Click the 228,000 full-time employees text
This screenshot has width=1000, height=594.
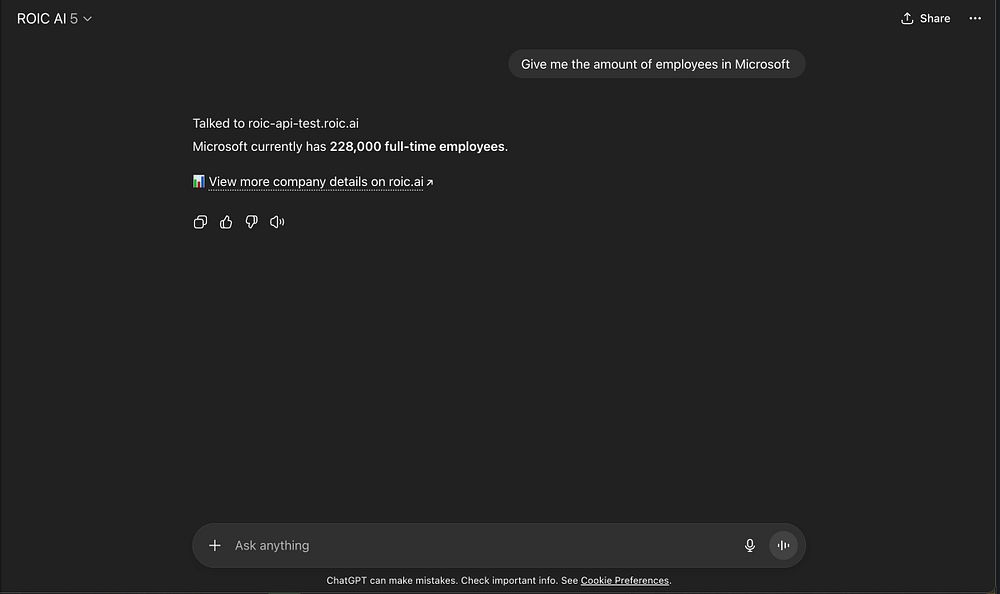(417, 147)
